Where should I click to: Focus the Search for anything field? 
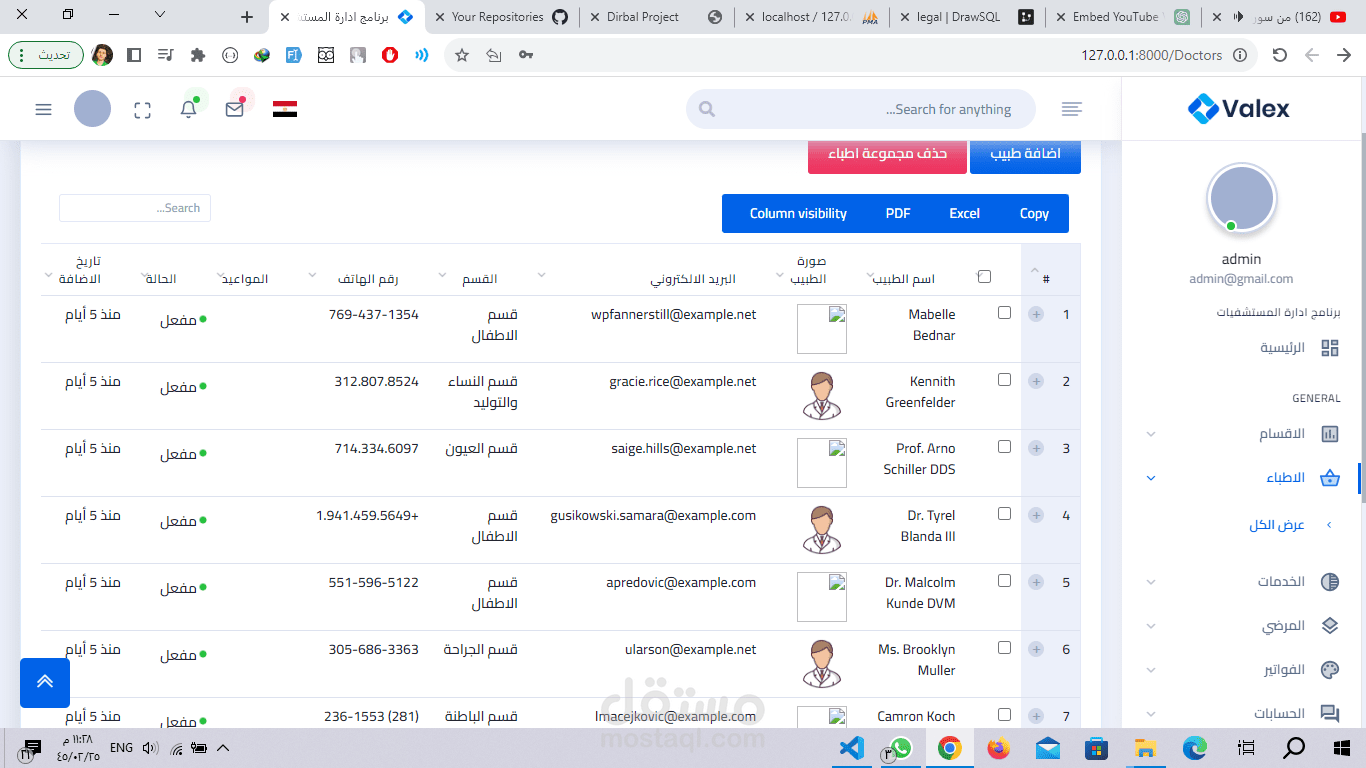tap(861, 109)
